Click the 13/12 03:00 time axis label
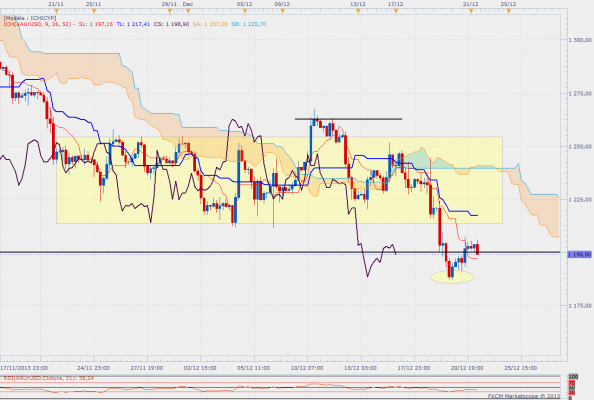The image size is (594, 400). pyautogui.click(x=360, y=368)
